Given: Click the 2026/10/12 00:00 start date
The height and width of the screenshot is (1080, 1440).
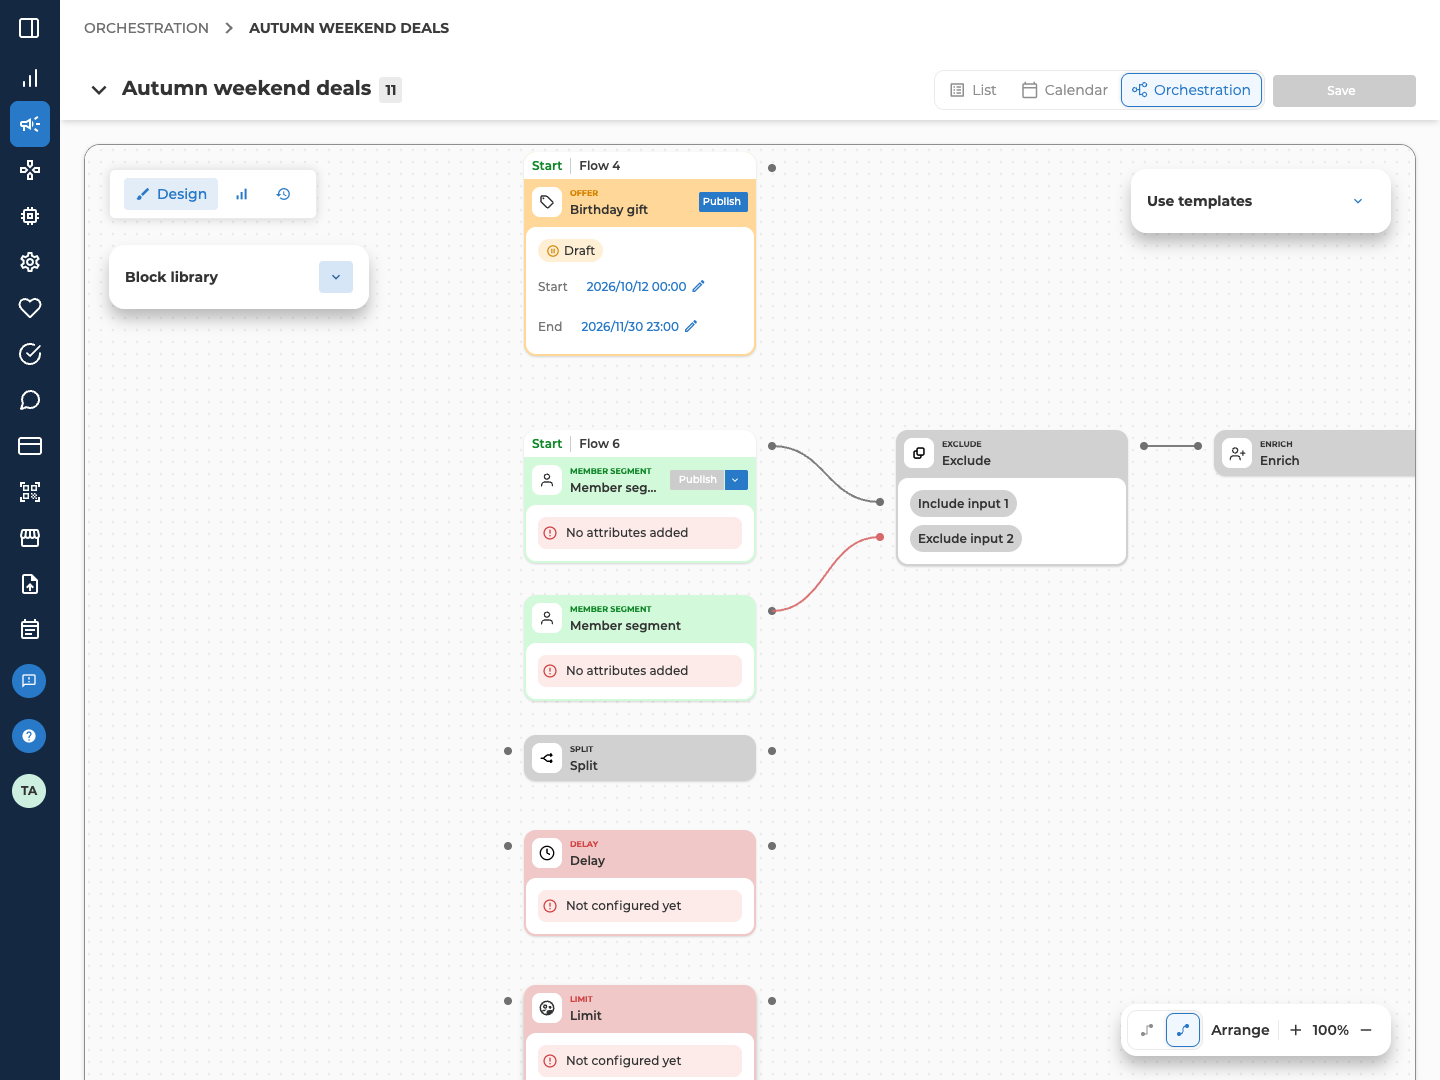Looking at the screenshot, I should pos(636,286).
